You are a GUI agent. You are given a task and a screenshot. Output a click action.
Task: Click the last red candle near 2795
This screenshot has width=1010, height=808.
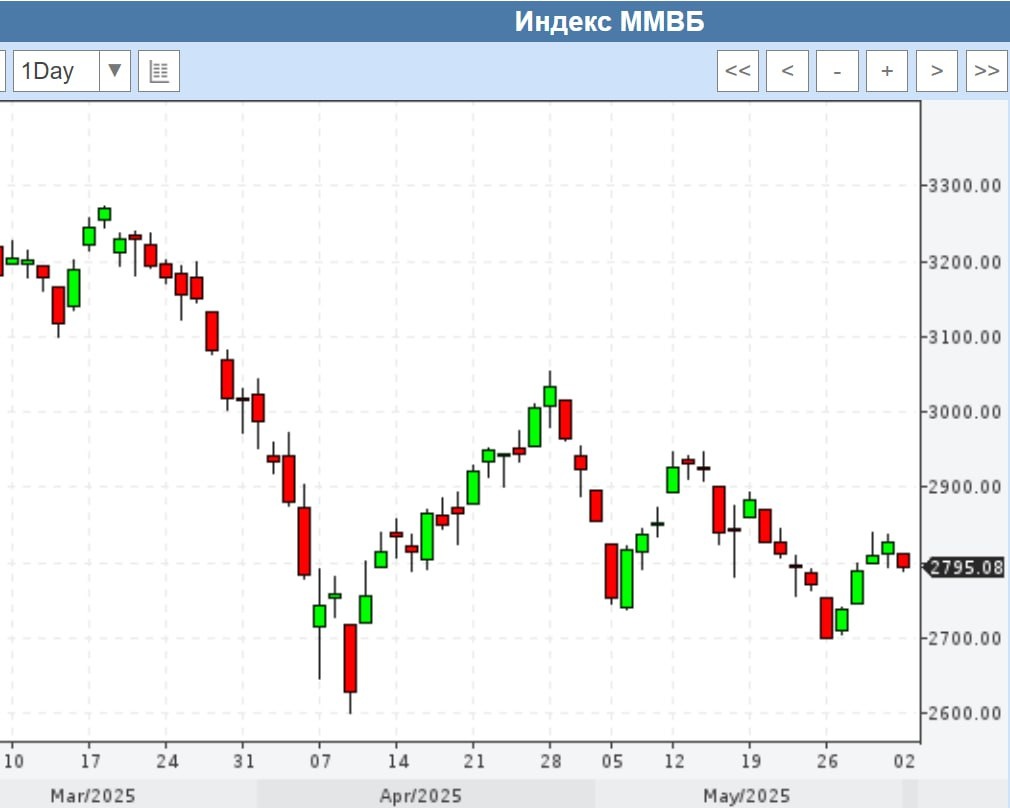tap(904, 561)
